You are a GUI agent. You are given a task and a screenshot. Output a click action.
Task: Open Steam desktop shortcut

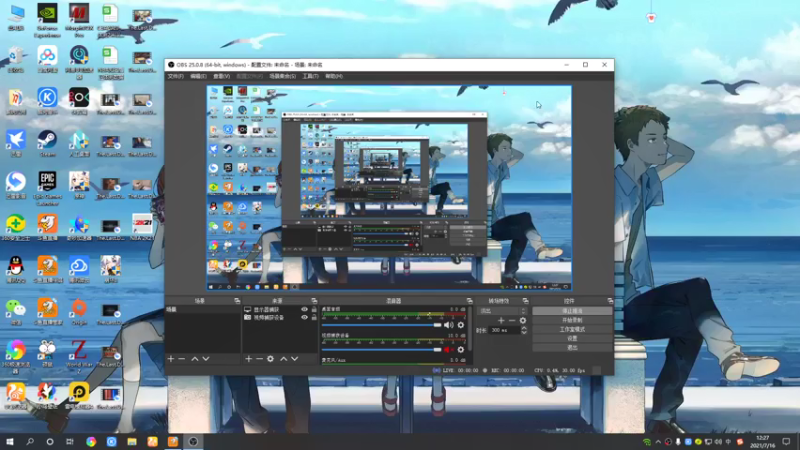click(x=47, y=143)
